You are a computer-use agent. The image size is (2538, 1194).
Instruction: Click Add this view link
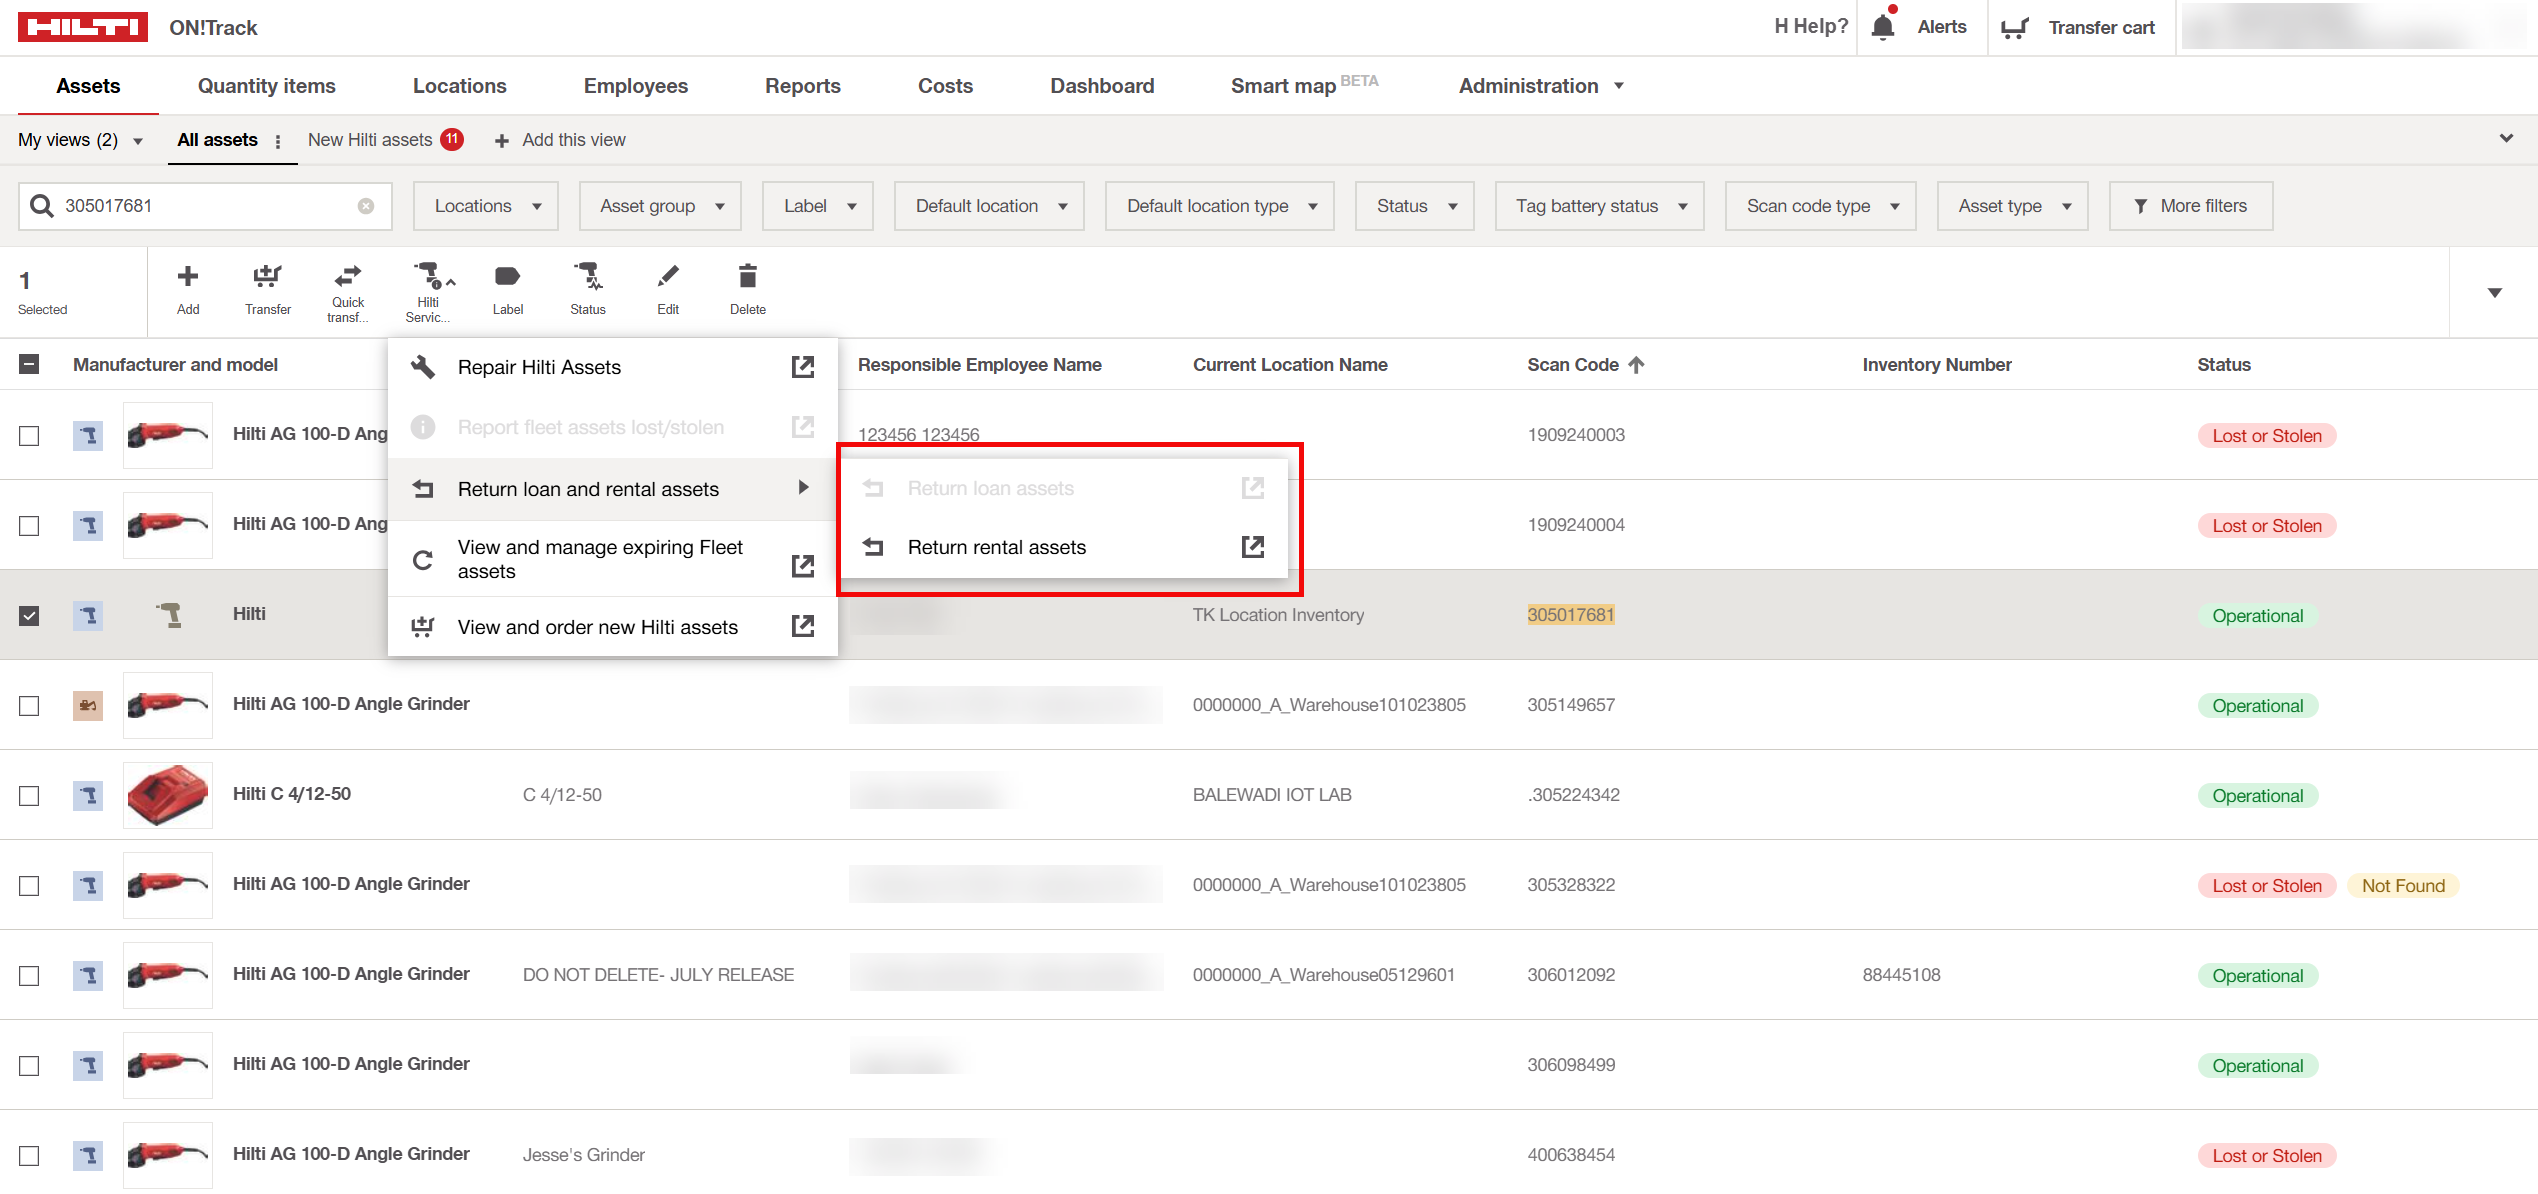coord(574,140)
